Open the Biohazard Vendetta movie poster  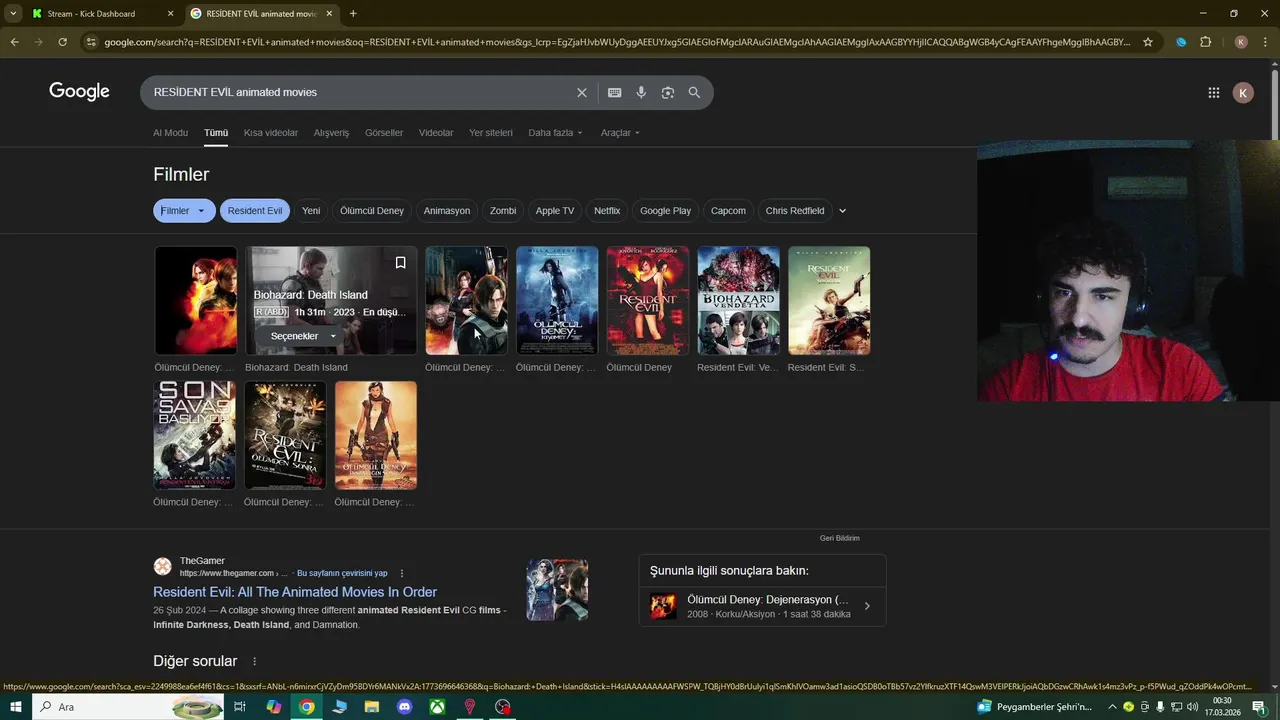coord(738,301)
